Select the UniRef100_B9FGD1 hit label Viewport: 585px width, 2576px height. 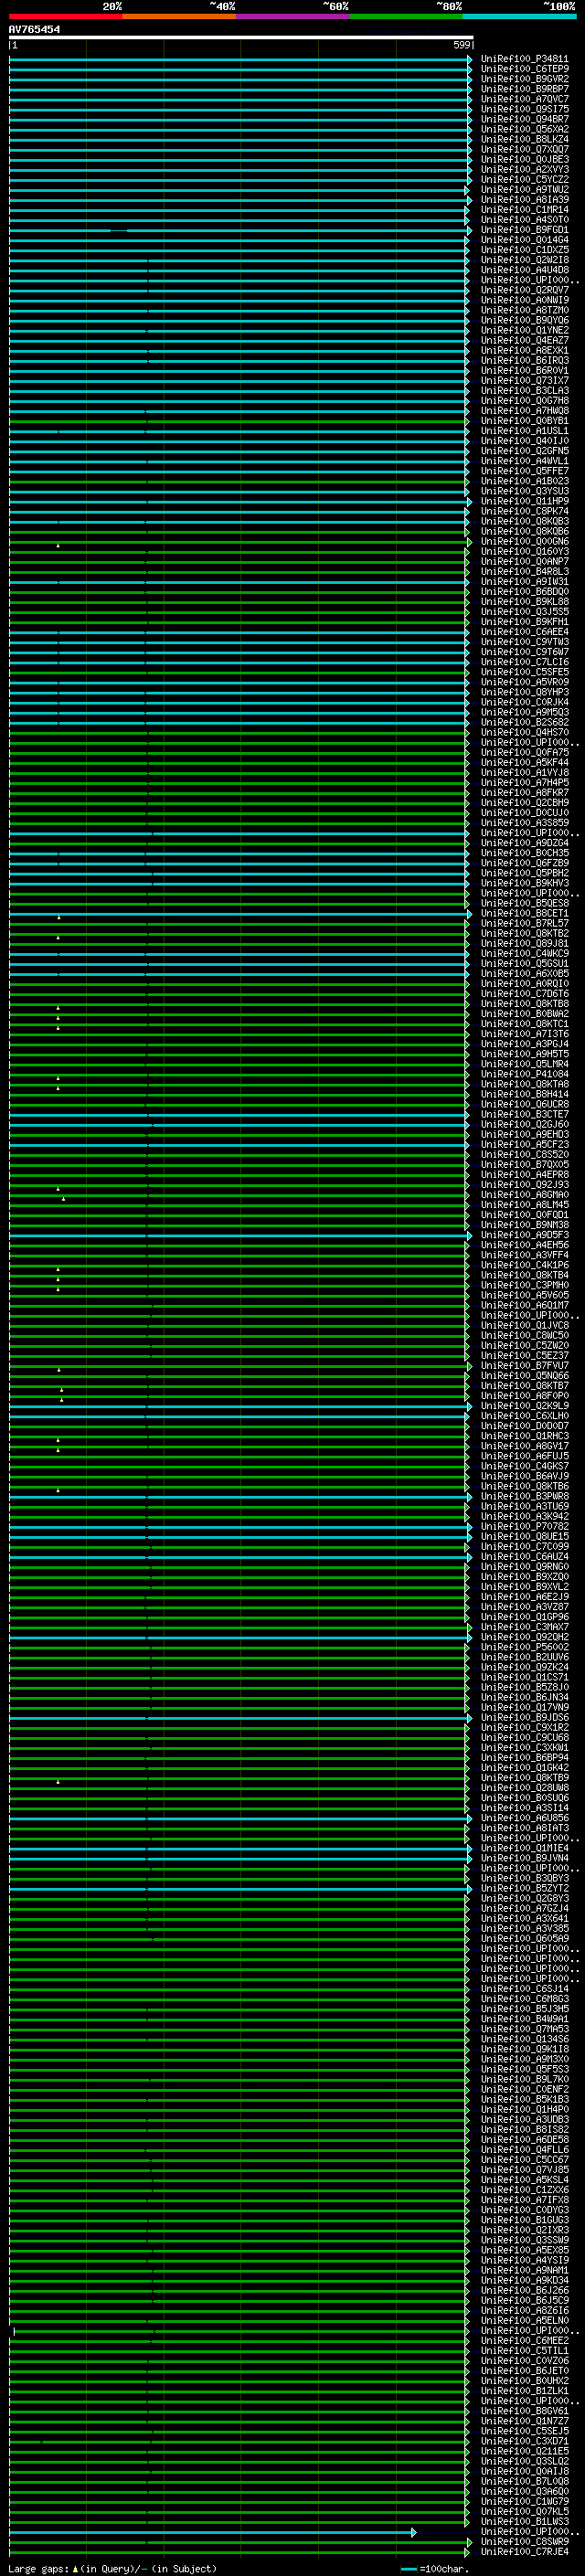click(524, 230)
